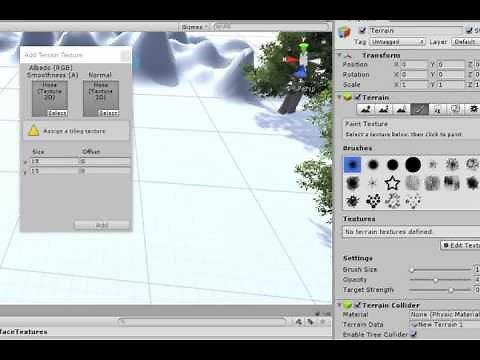Pick the scattered small dots brush
Image resolution: width=480 pixels, height=360 pixels.
click(x=413, y=201)
